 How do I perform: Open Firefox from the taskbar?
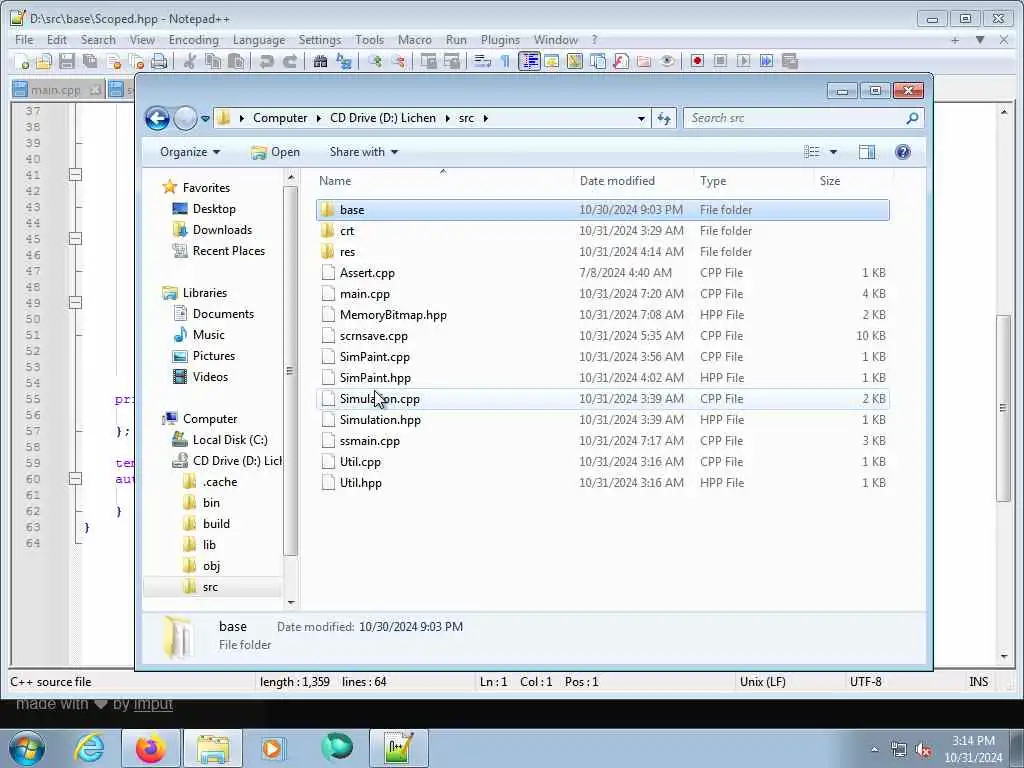[151, 748]
